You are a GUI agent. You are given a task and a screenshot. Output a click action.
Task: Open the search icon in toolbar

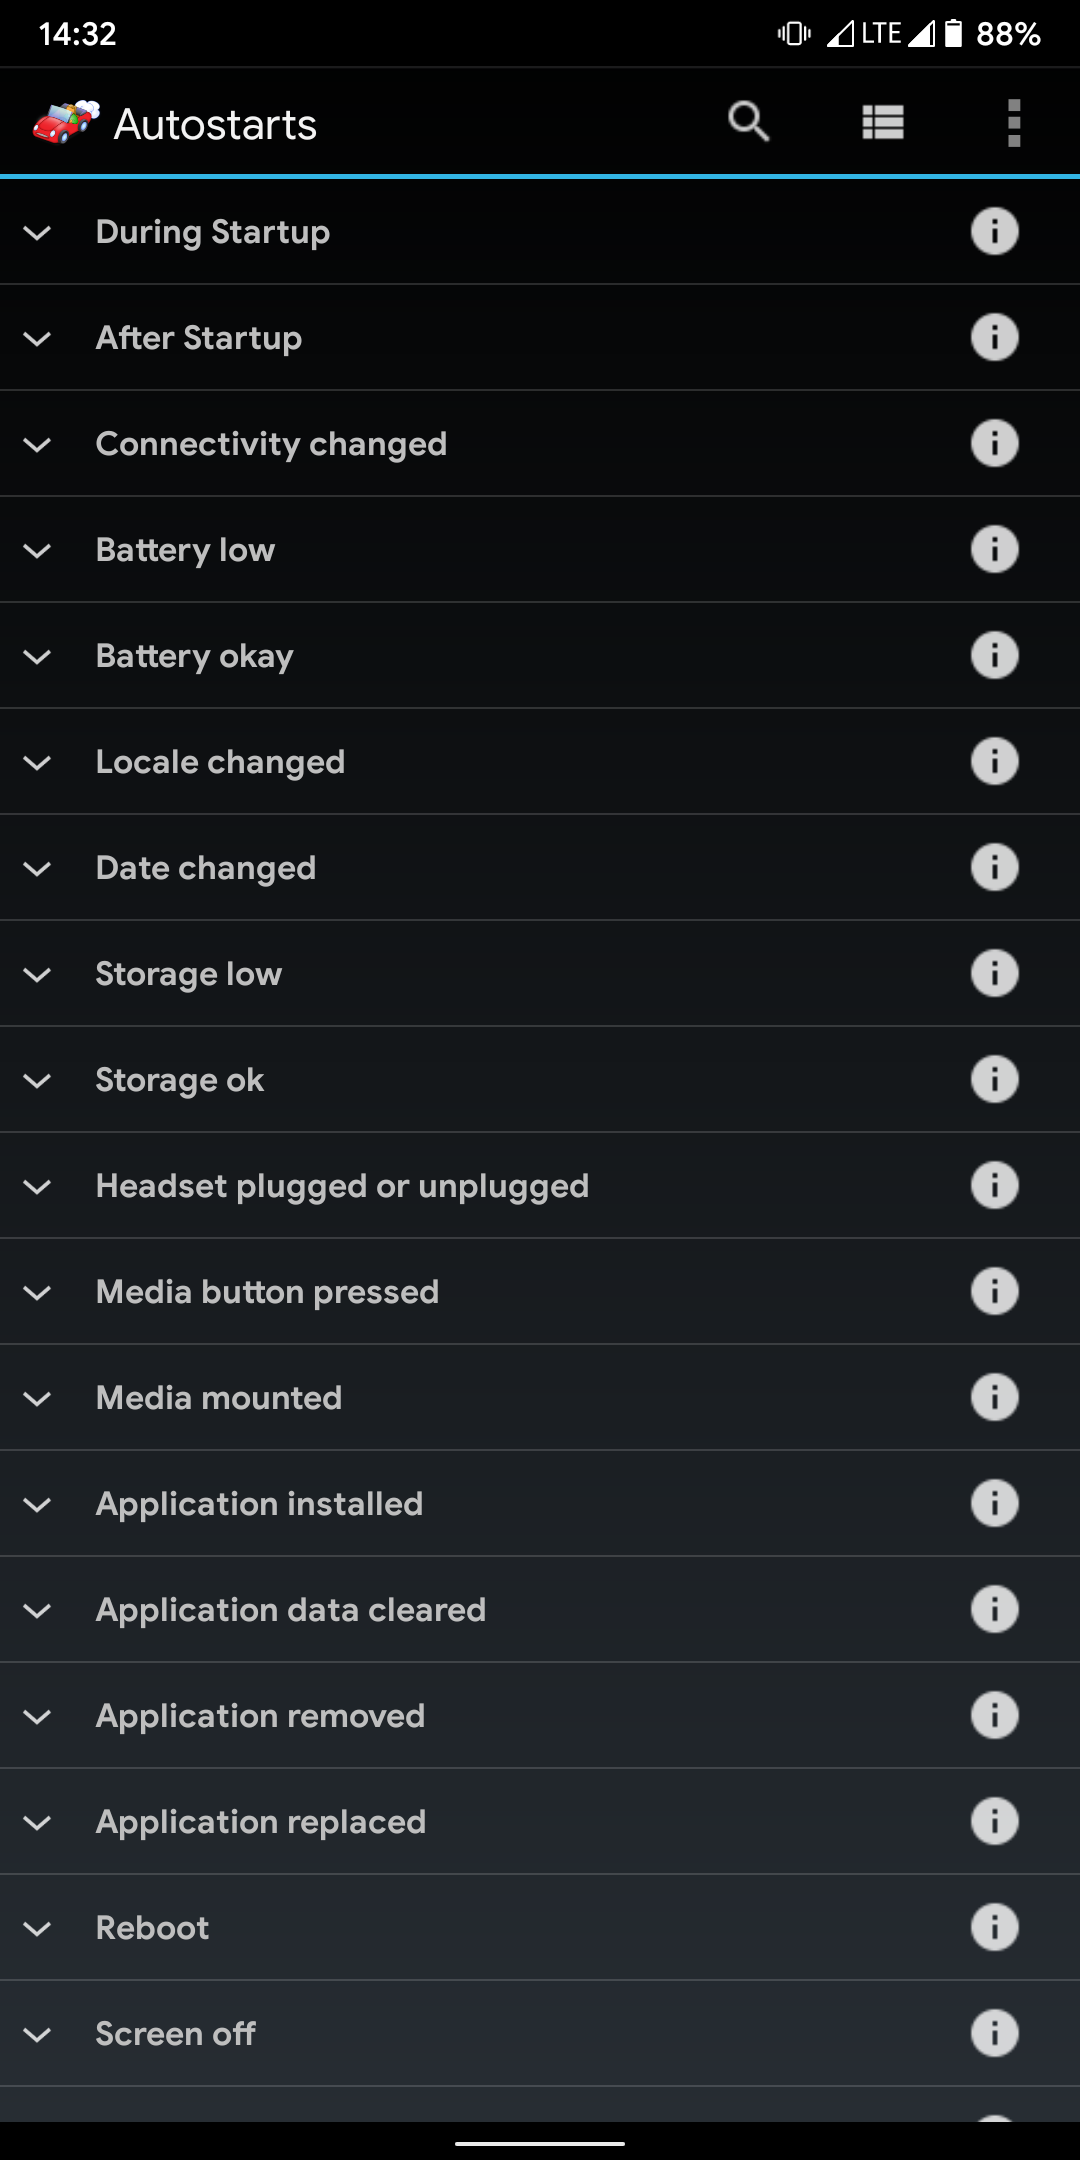(x=748, y=122)
